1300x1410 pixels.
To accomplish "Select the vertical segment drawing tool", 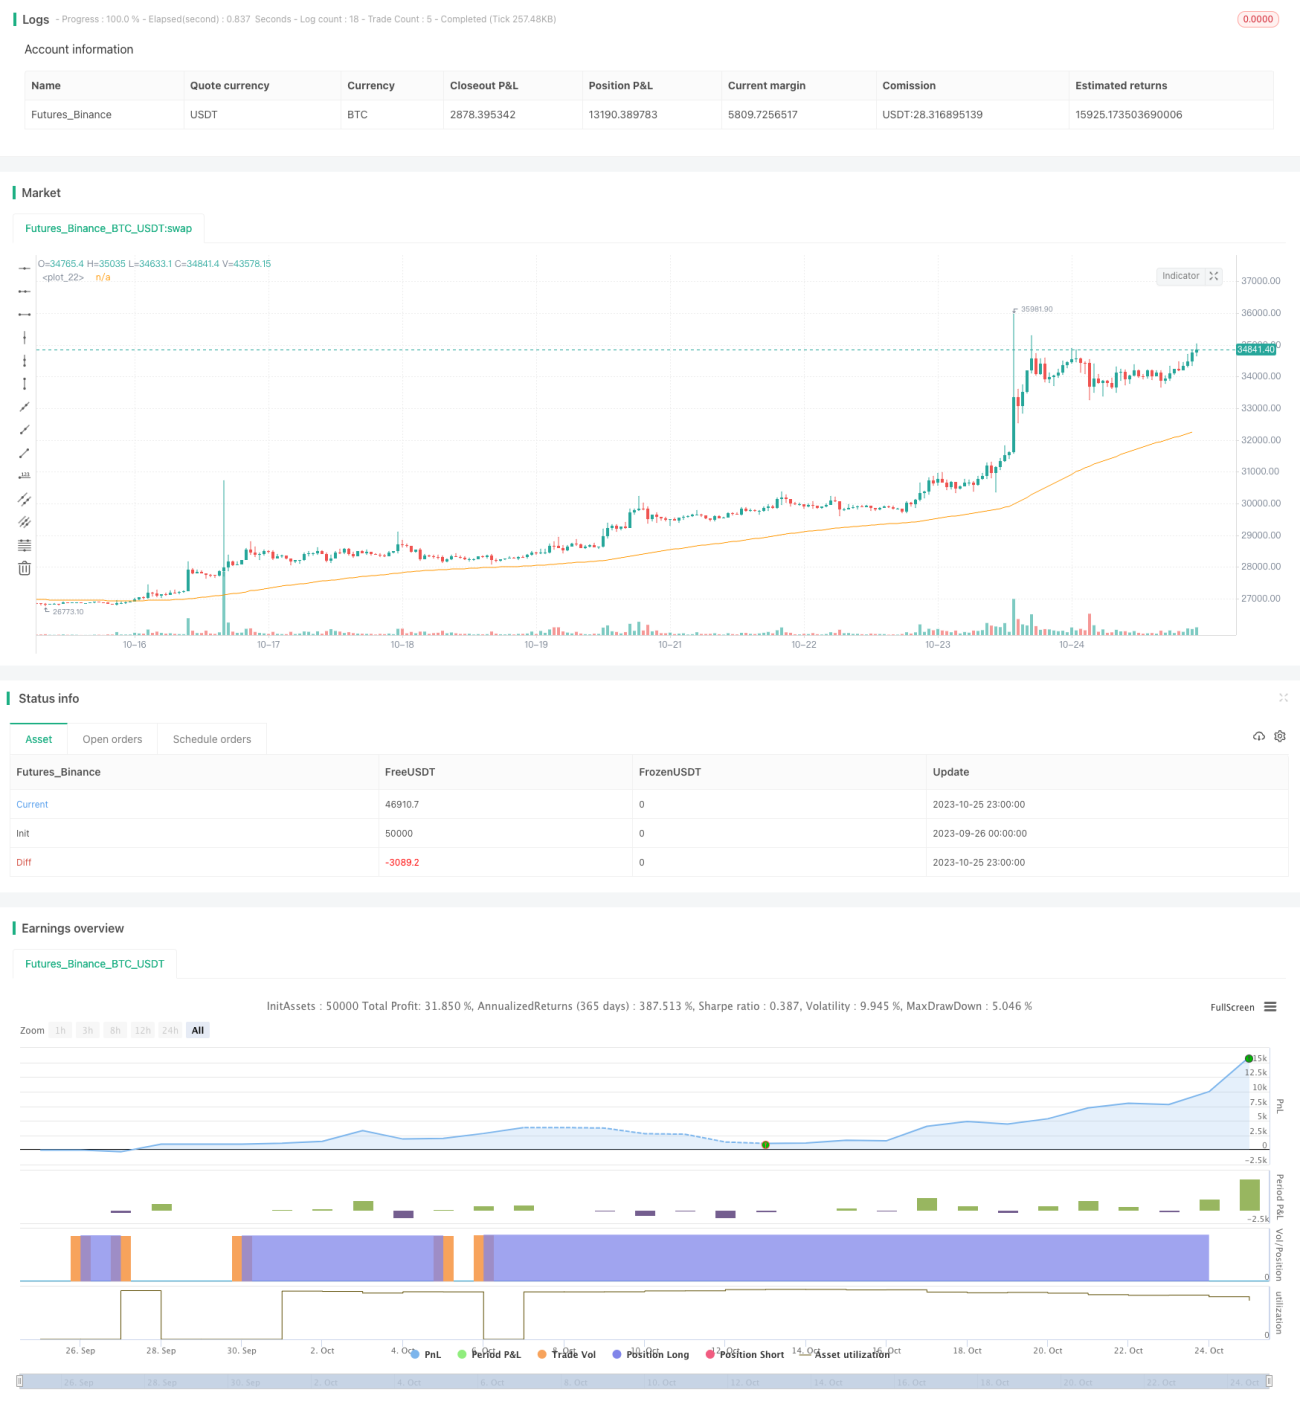I will pyautogui.click(x=24, y=384).
